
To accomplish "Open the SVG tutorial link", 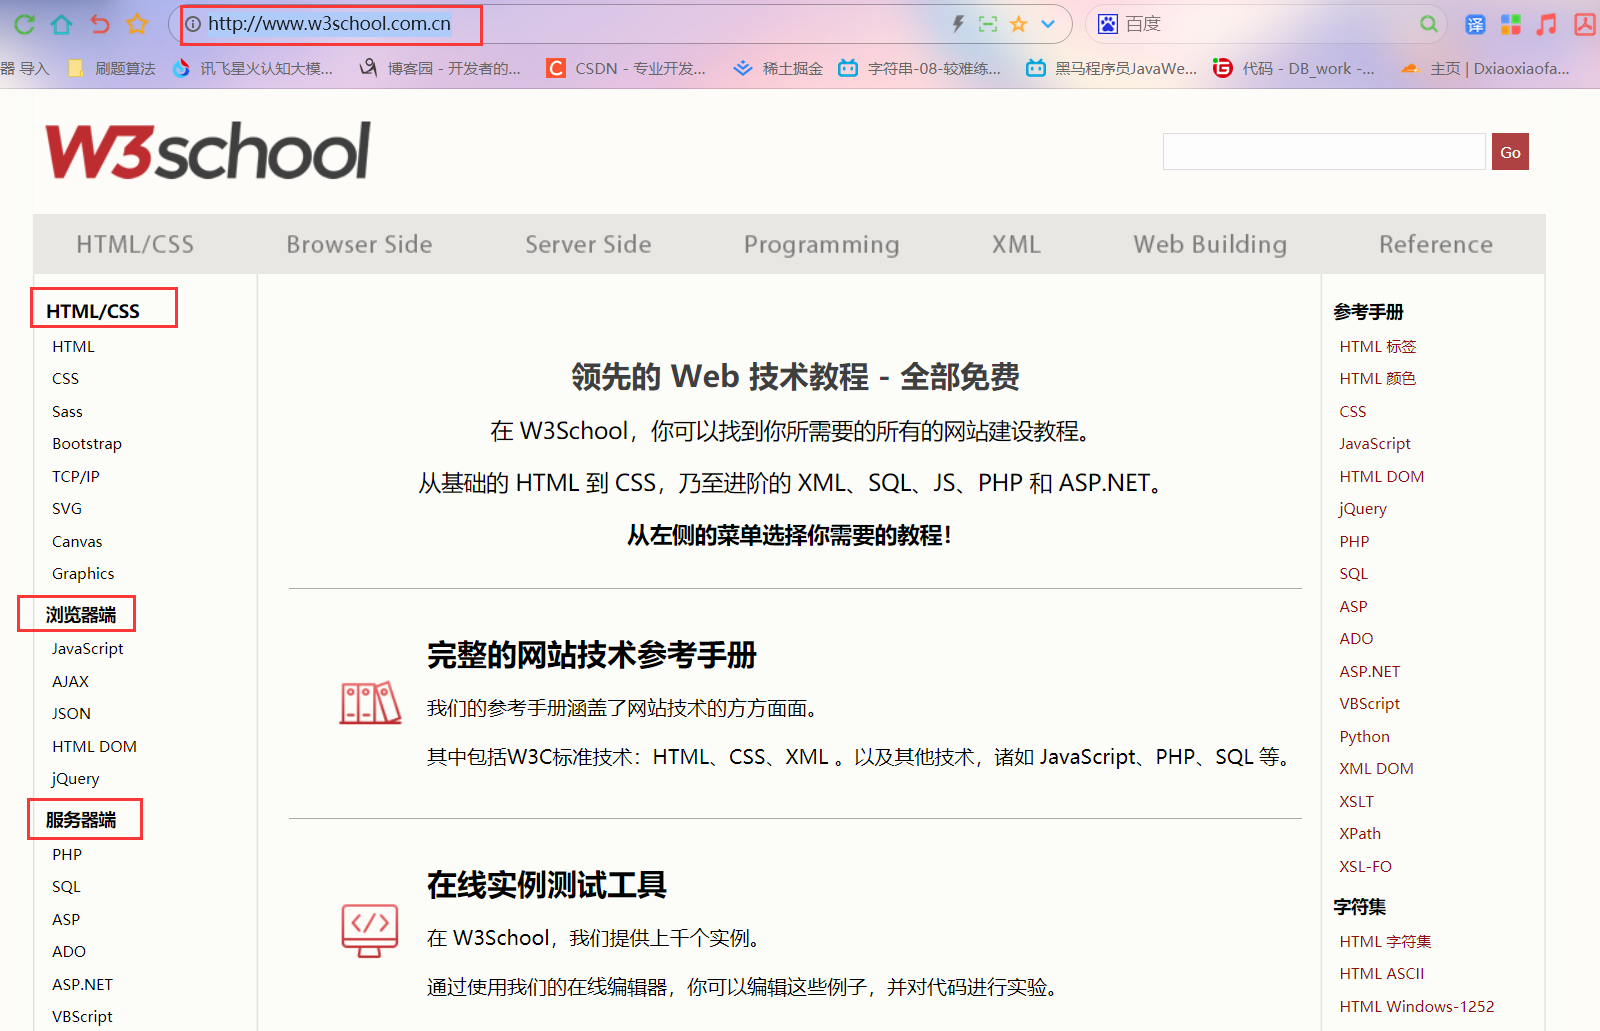I will pos(67,509).
